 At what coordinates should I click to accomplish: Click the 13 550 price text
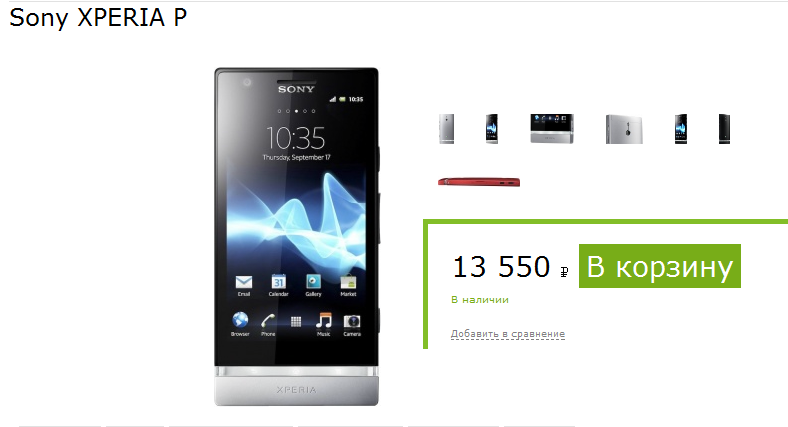pyautogui.click(x=502, y=266)
